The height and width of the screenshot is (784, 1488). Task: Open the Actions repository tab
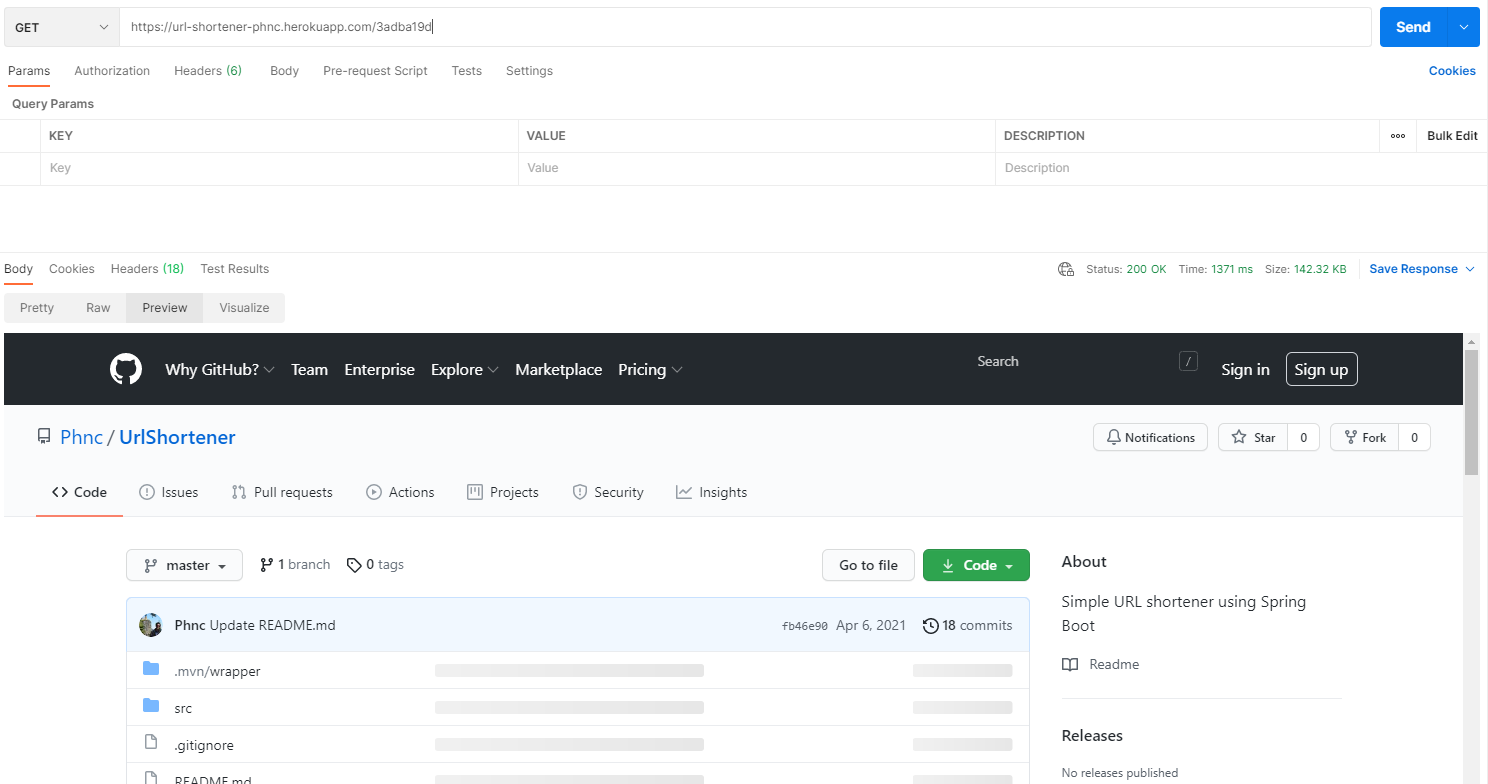[400, 492]
